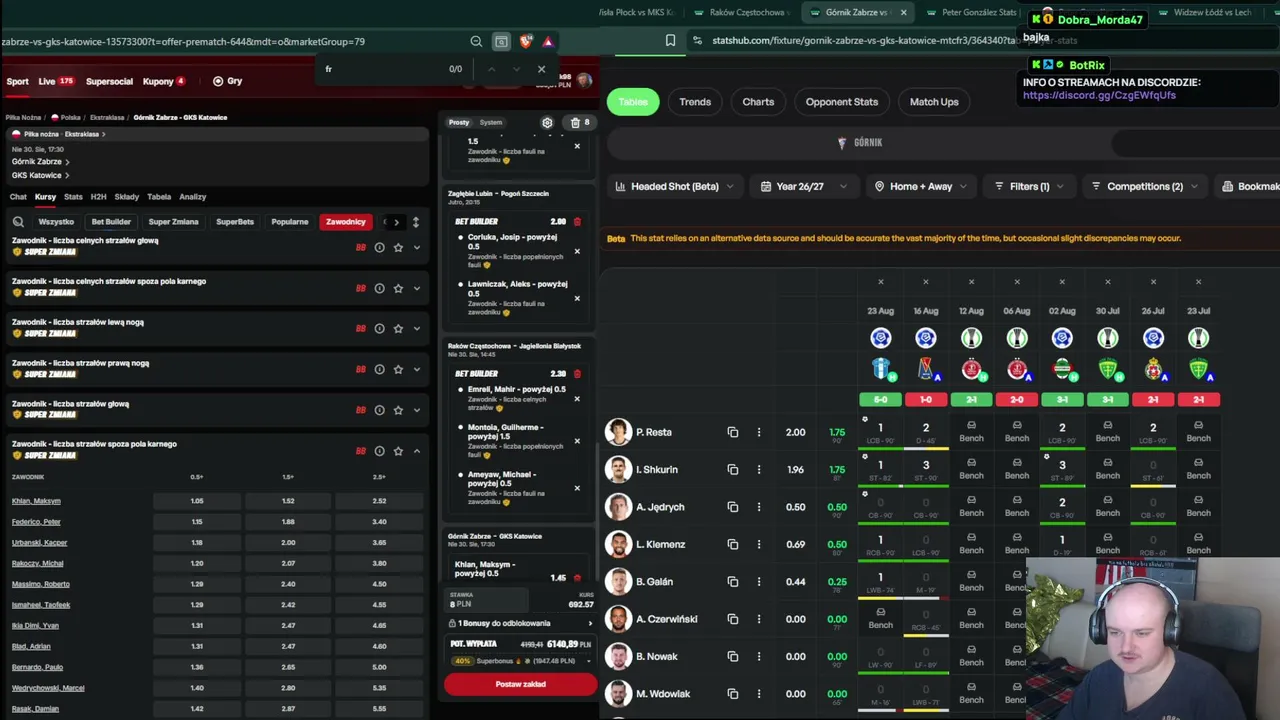Go to previous find result
Screen dimensions: 1280x720
[491, 69]
